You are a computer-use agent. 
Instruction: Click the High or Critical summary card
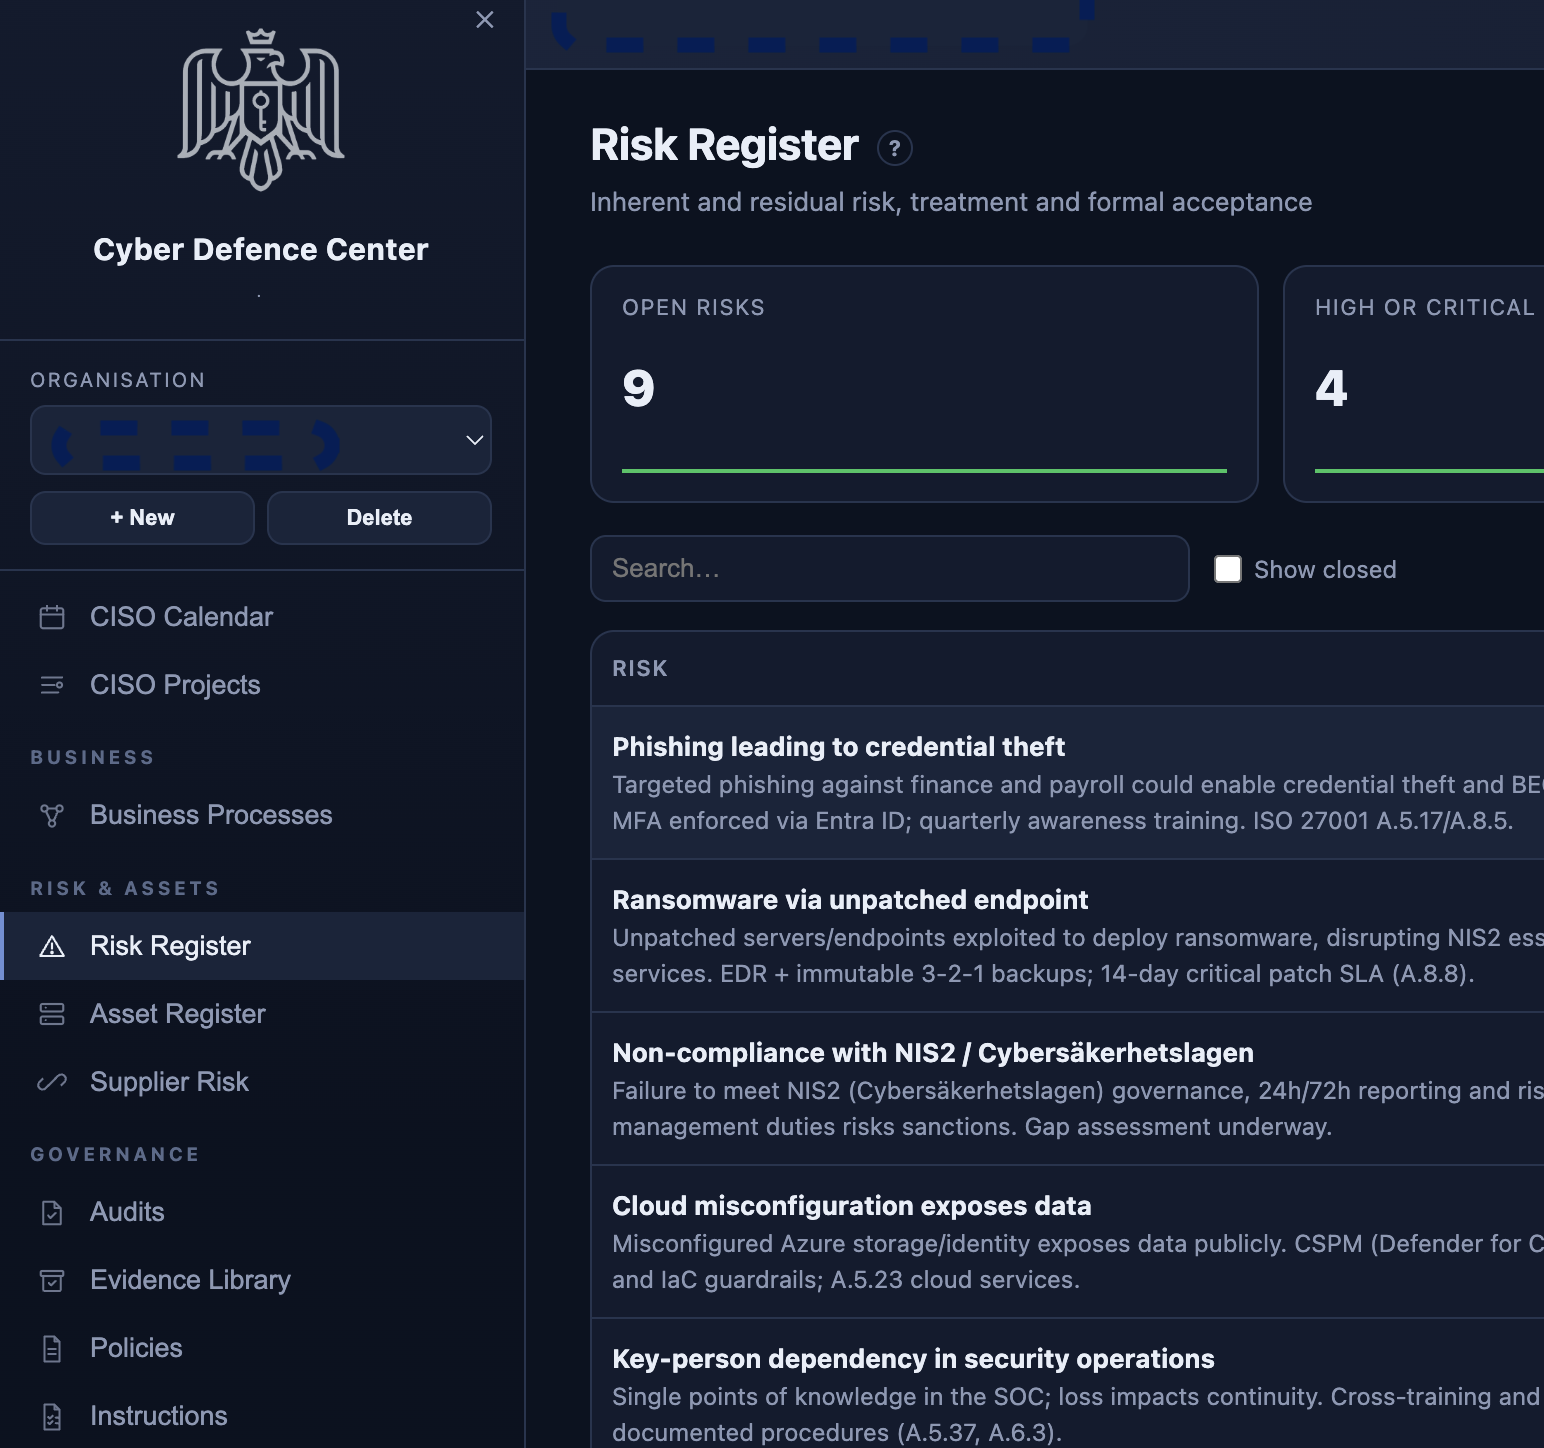[x=1414, y=384]
